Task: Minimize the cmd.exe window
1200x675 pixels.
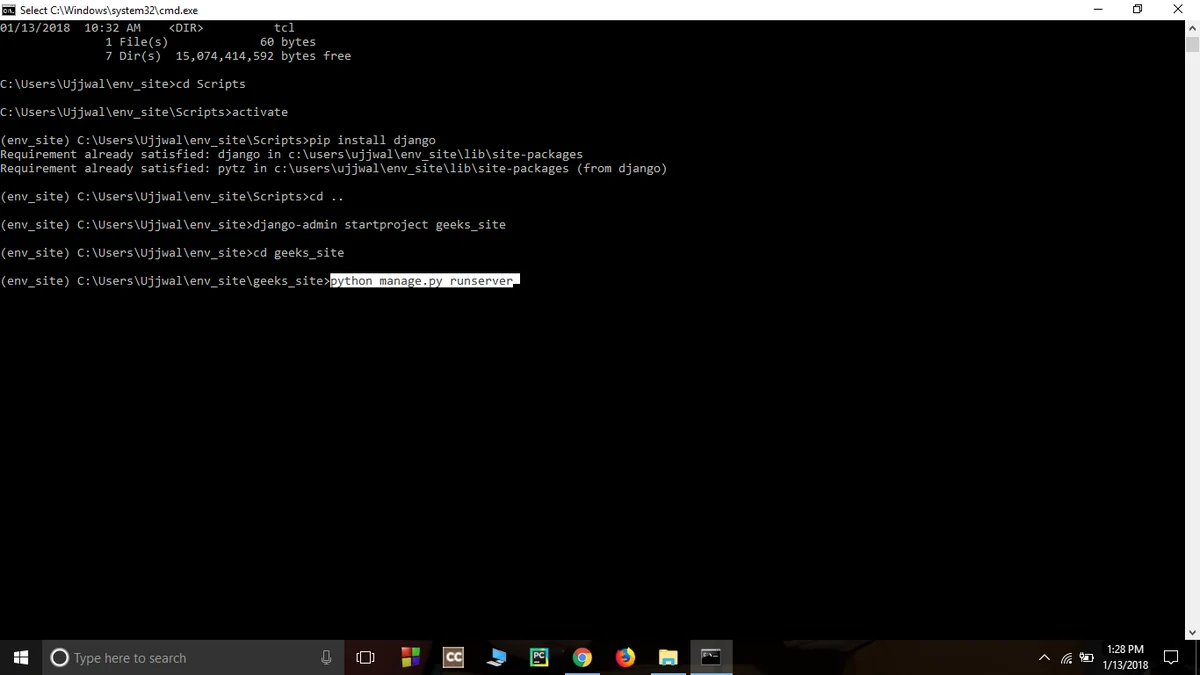Action: [1098, 10]
